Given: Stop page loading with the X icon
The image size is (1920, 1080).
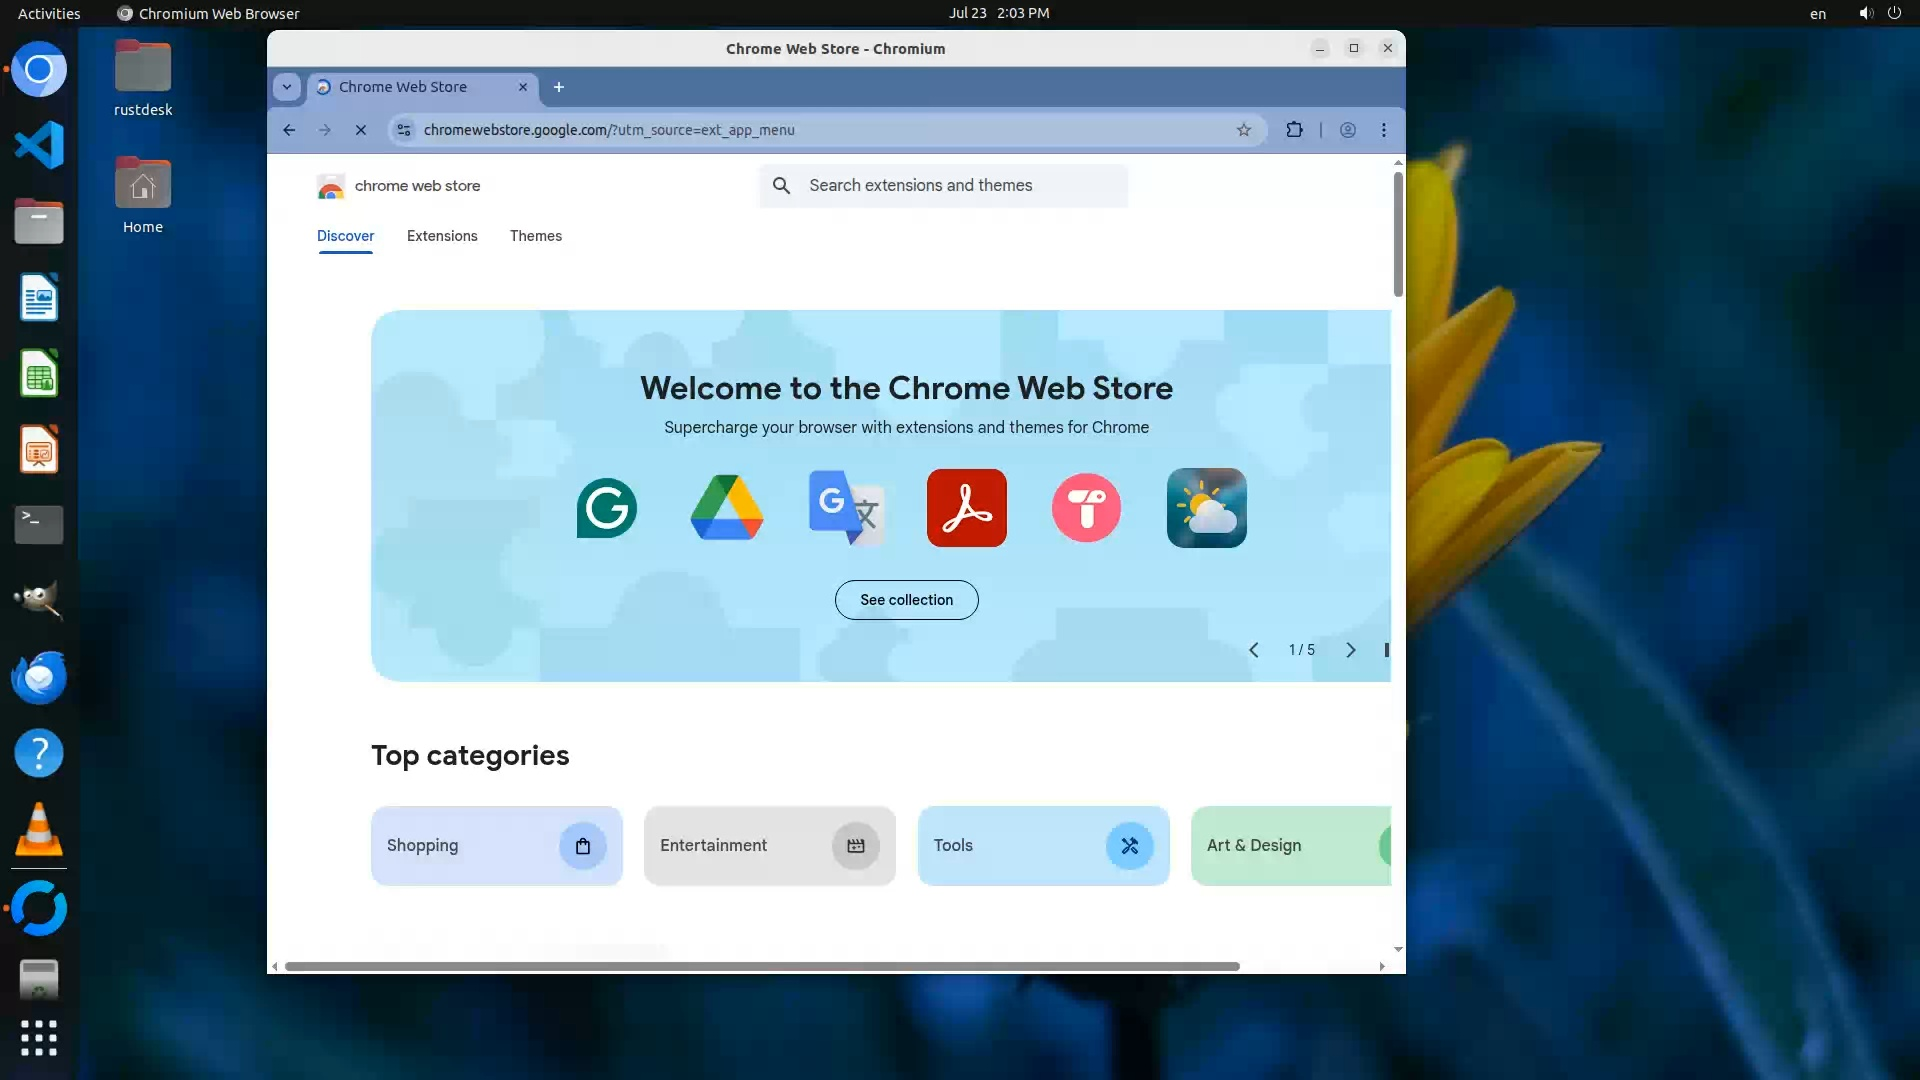Looking at the screenshot, I should [x=361, y=130].
